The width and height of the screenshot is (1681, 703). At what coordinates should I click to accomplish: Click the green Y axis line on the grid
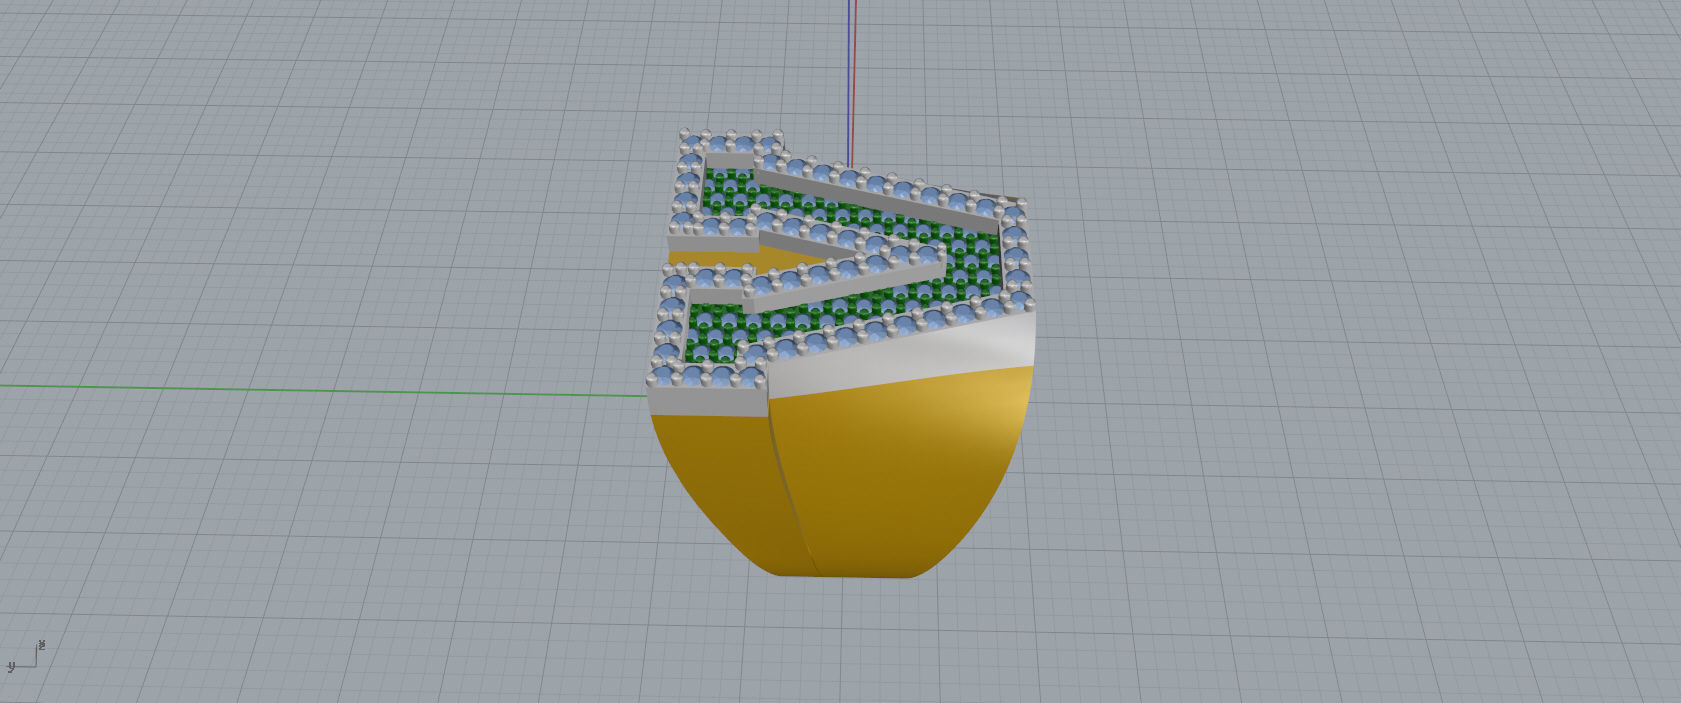(323, 390)
